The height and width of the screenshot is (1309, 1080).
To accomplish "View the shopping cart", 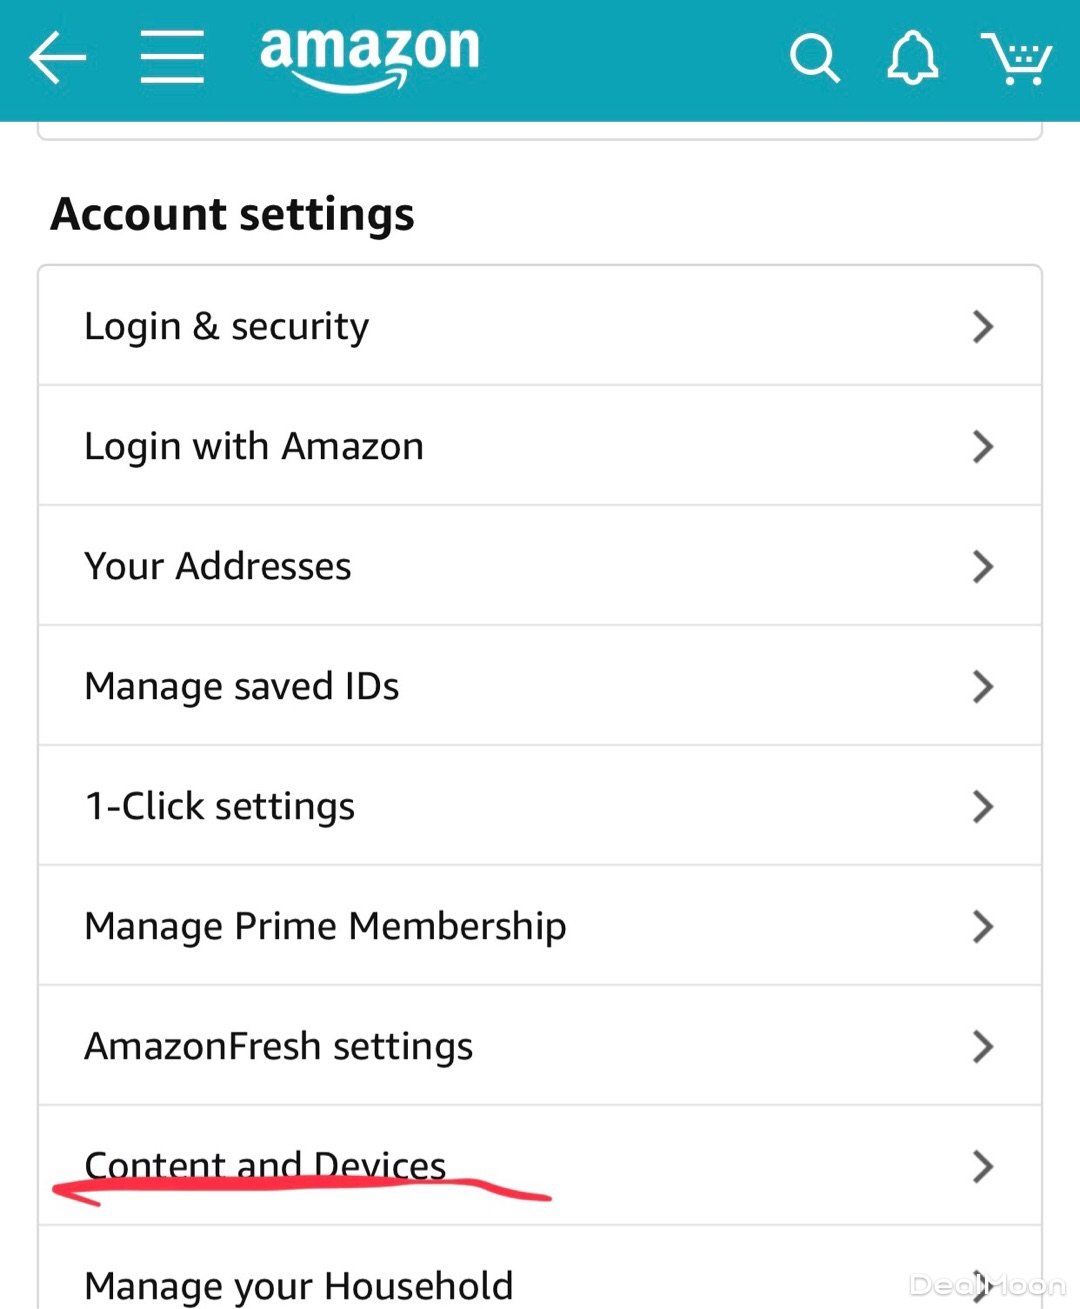I will 1016,58.
